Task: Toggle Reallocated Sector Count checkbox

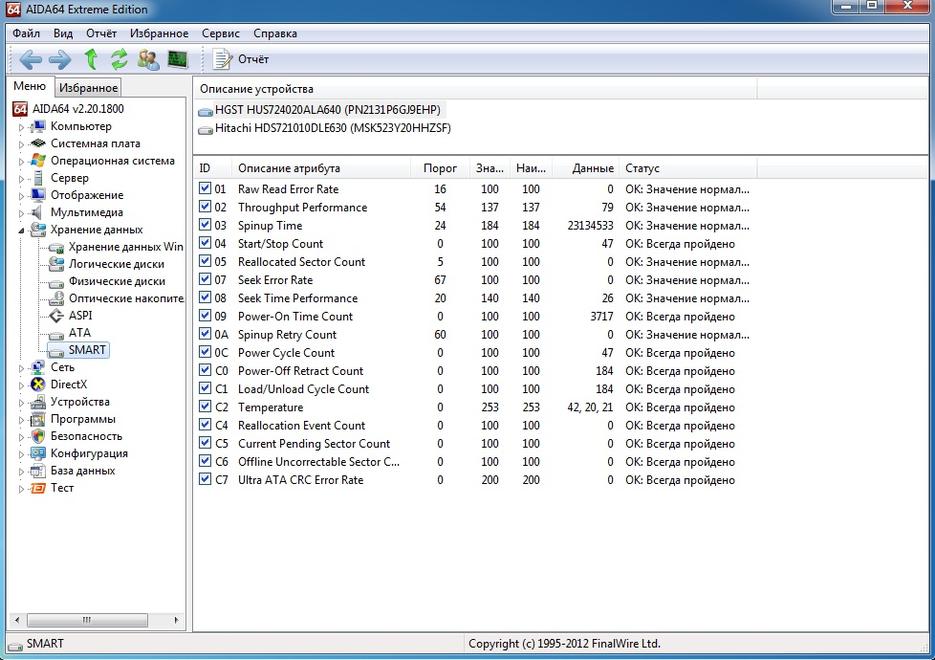Action: tap(205, 261)
